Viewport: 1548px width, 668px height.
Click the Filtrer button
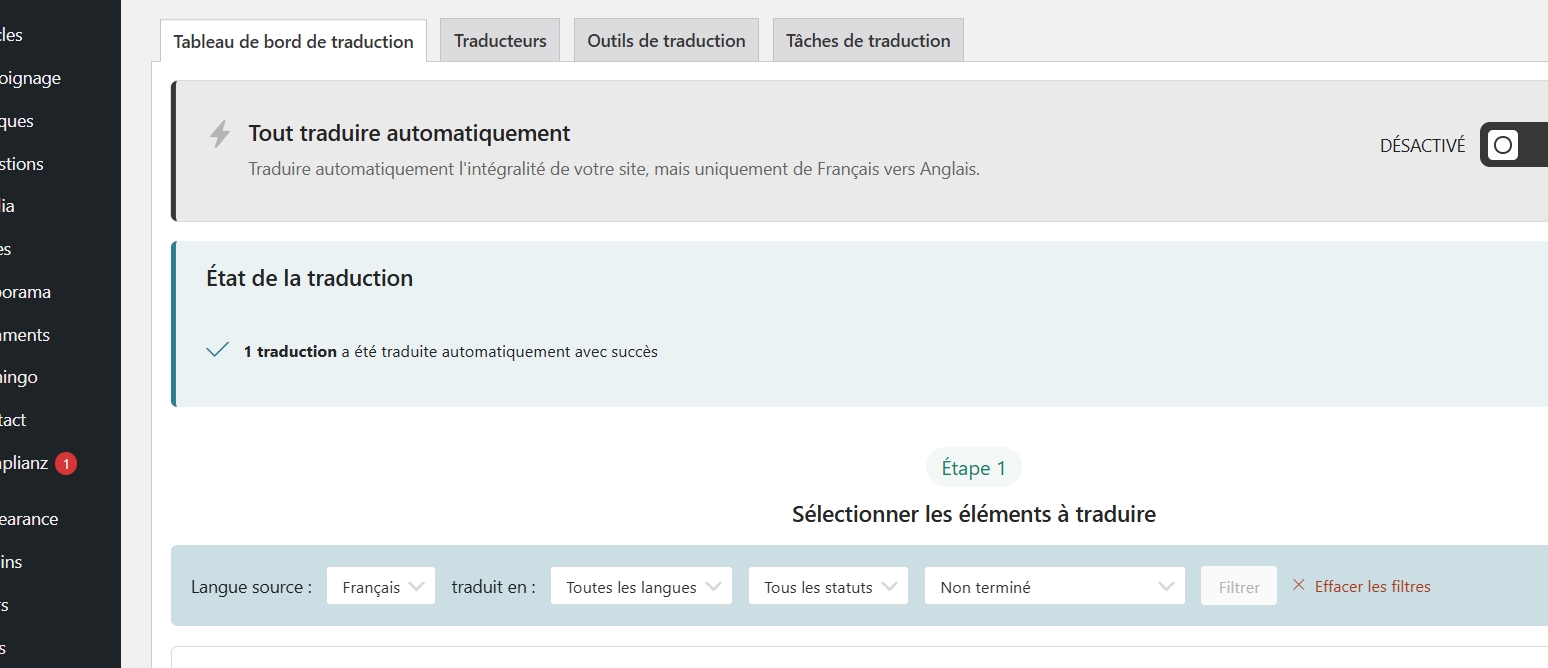pos(1239,587)
